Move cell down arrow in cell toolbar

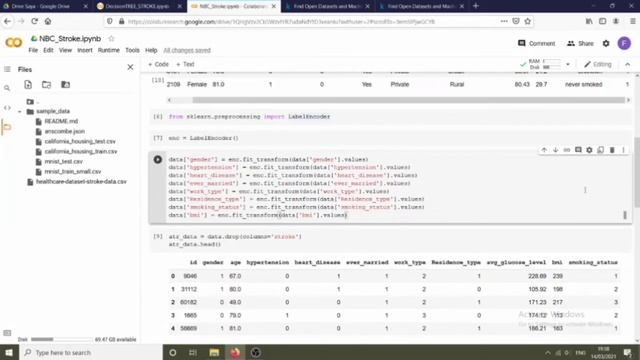(x=556, y=150)
